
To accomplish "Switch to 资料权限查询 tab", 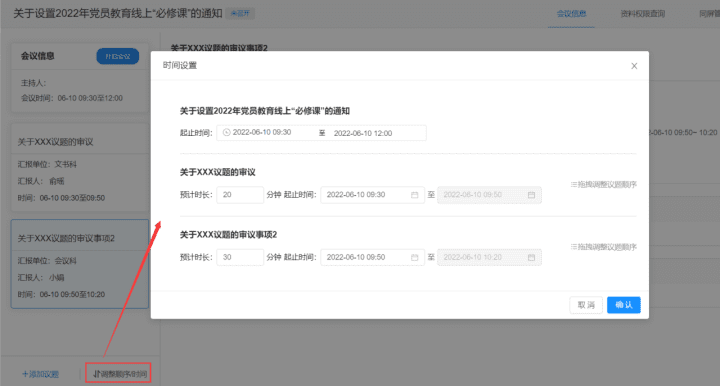I will [642, 14].
